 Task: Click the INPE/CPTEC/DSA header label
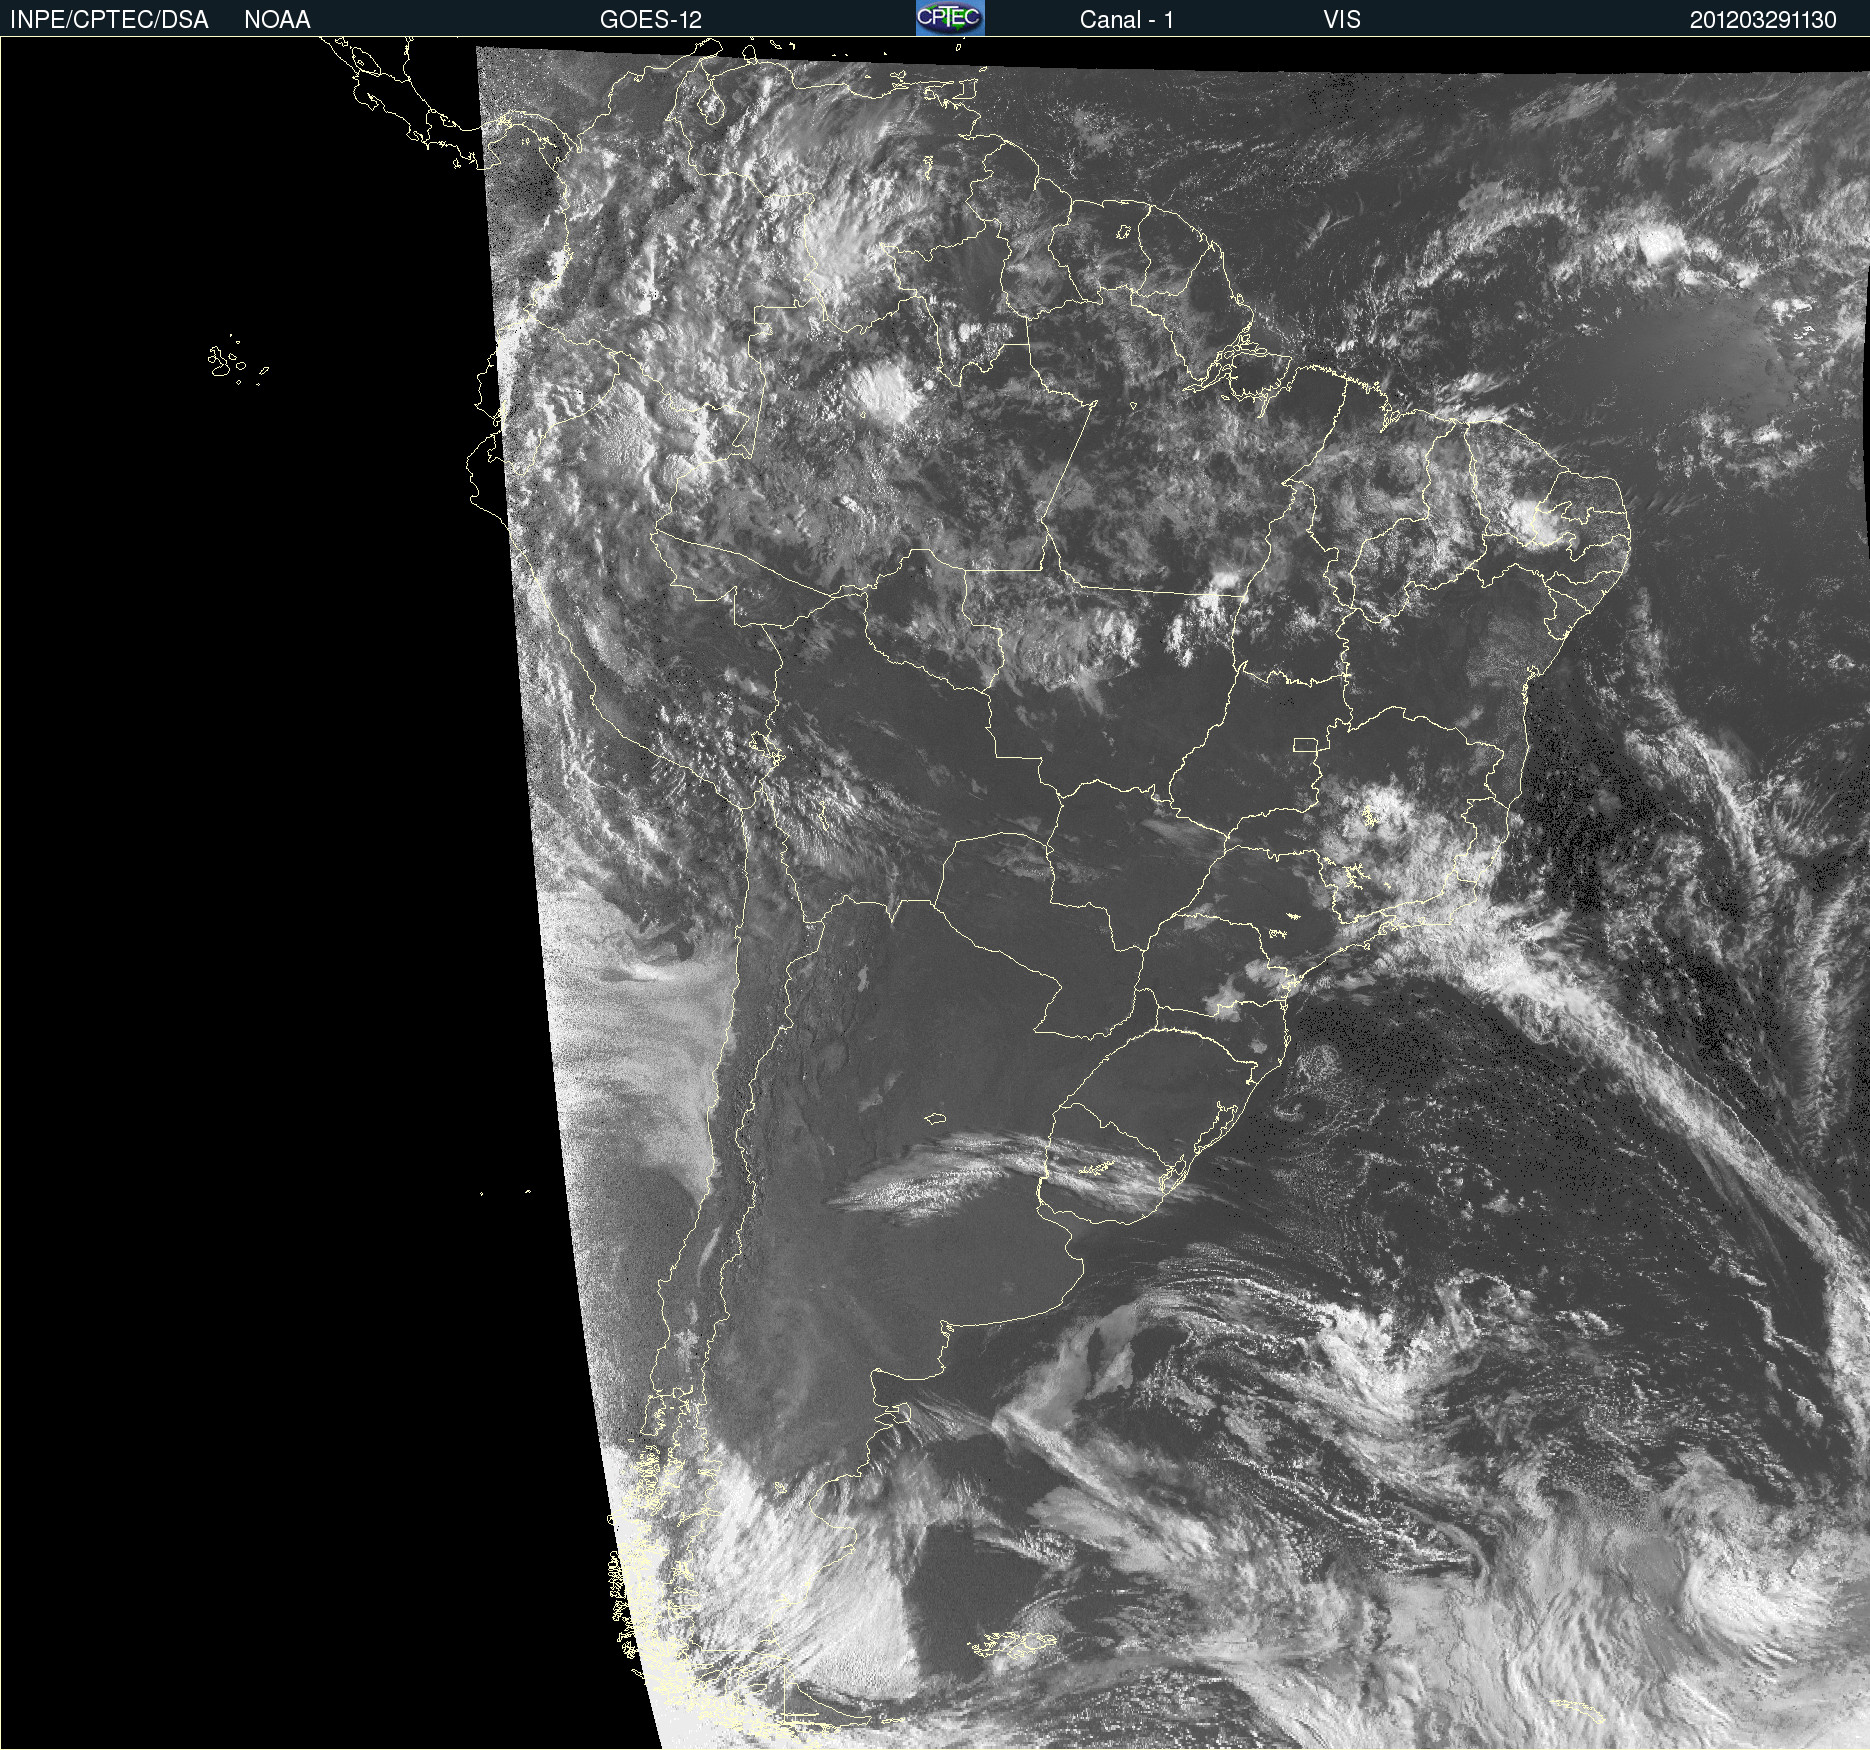[x=109, y=20]
